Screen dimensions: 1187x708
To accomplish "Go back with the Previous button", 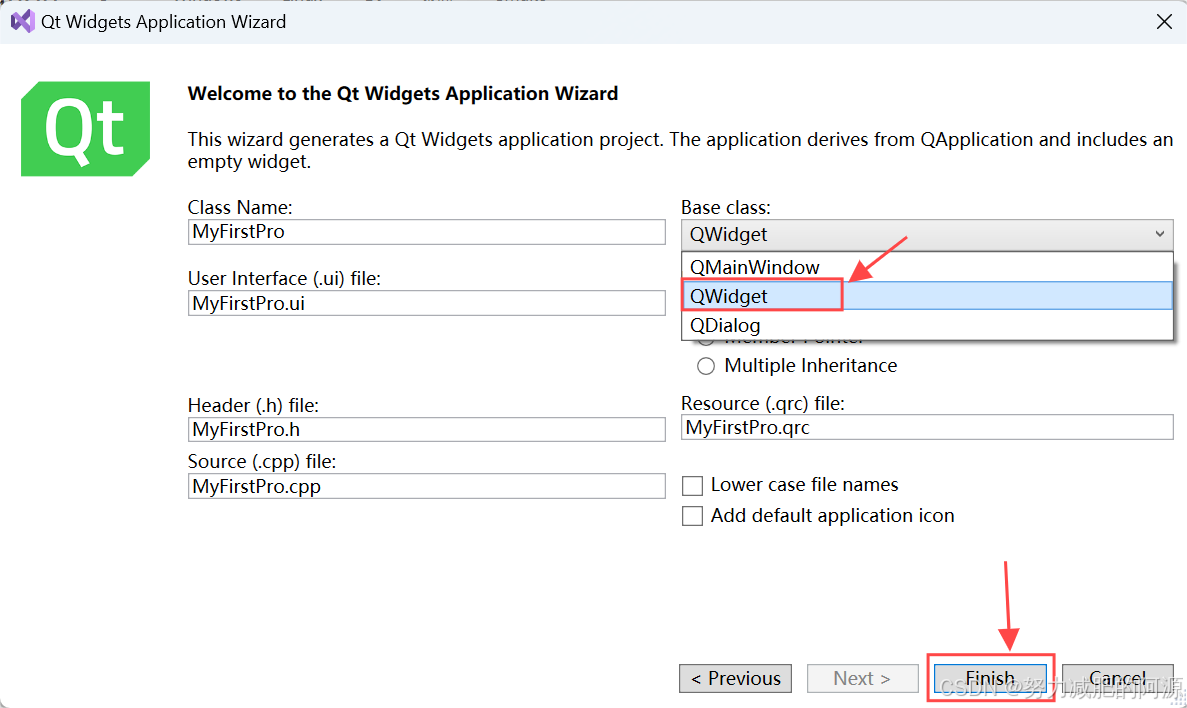I will tap(735, 678).
